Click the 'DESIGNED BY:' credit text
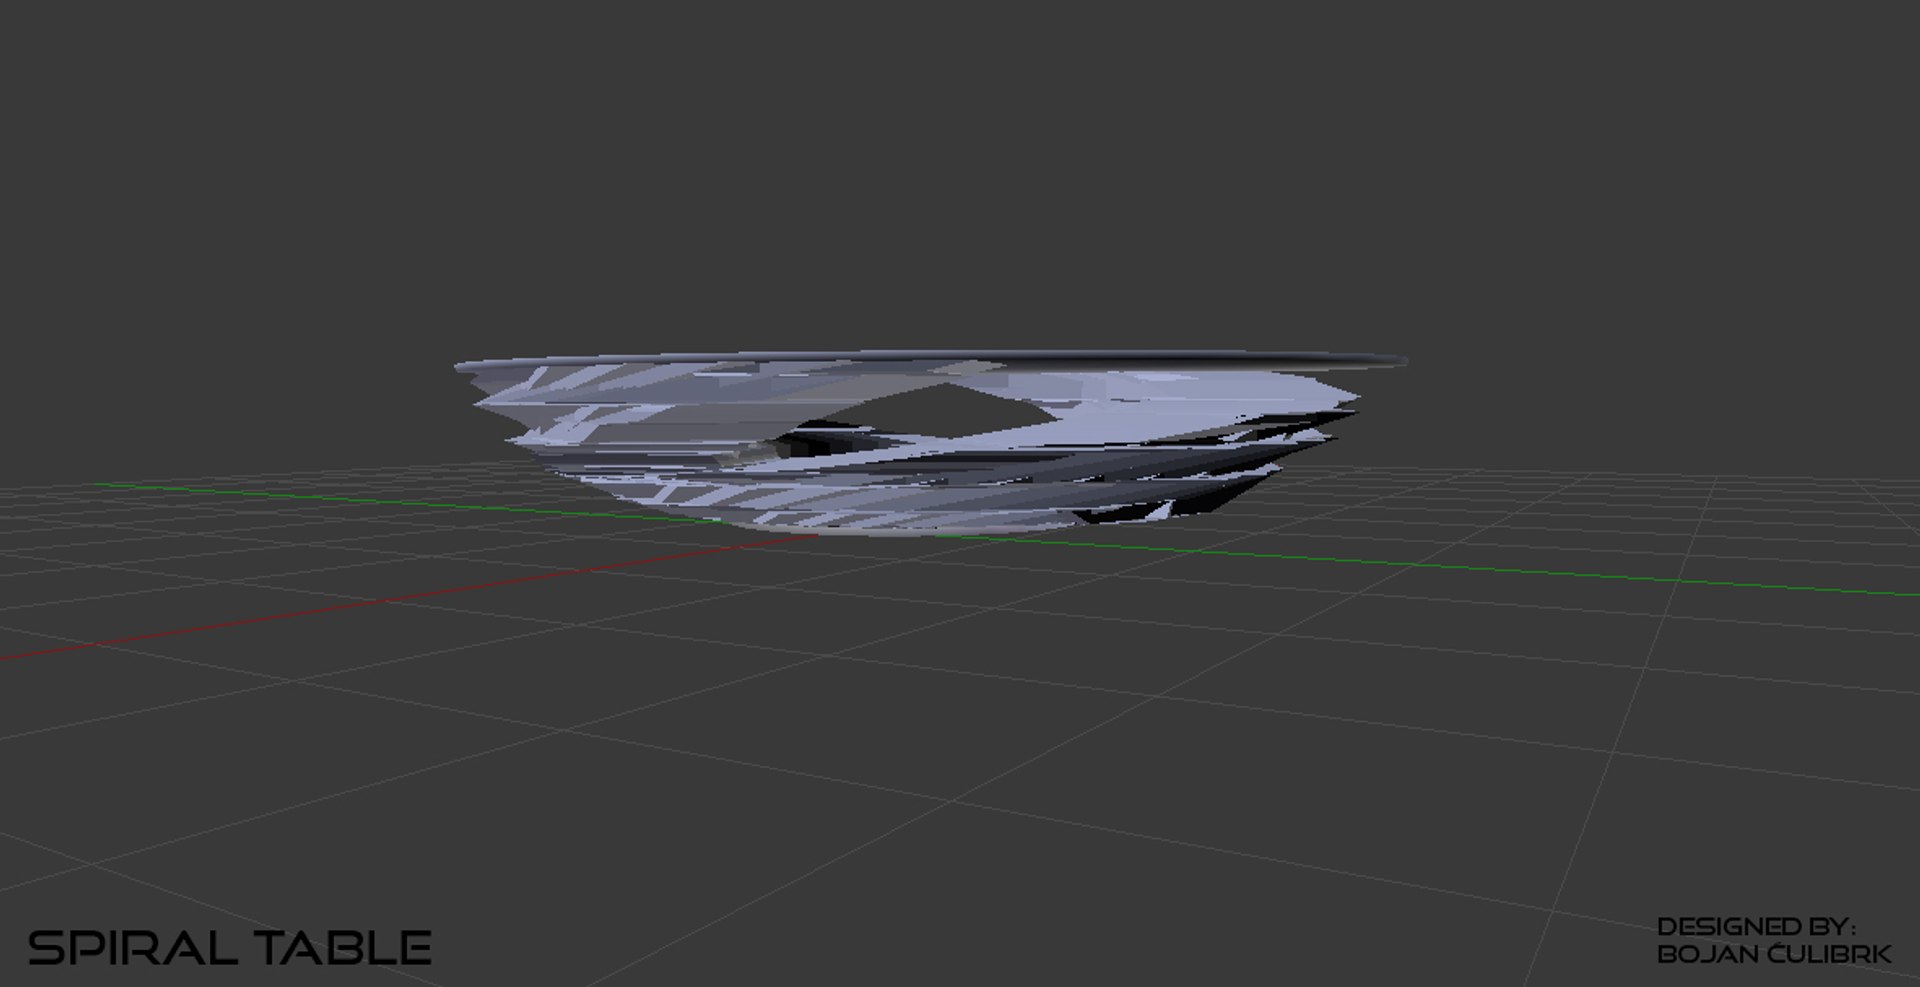 [1756, 927]
